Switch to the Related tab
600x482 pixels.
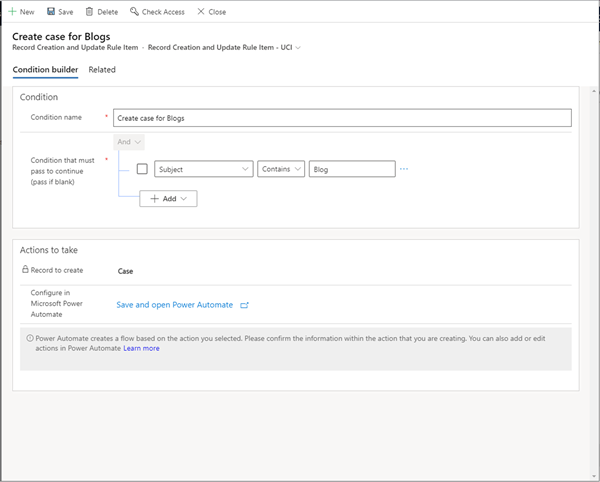[x=102, y=70]
